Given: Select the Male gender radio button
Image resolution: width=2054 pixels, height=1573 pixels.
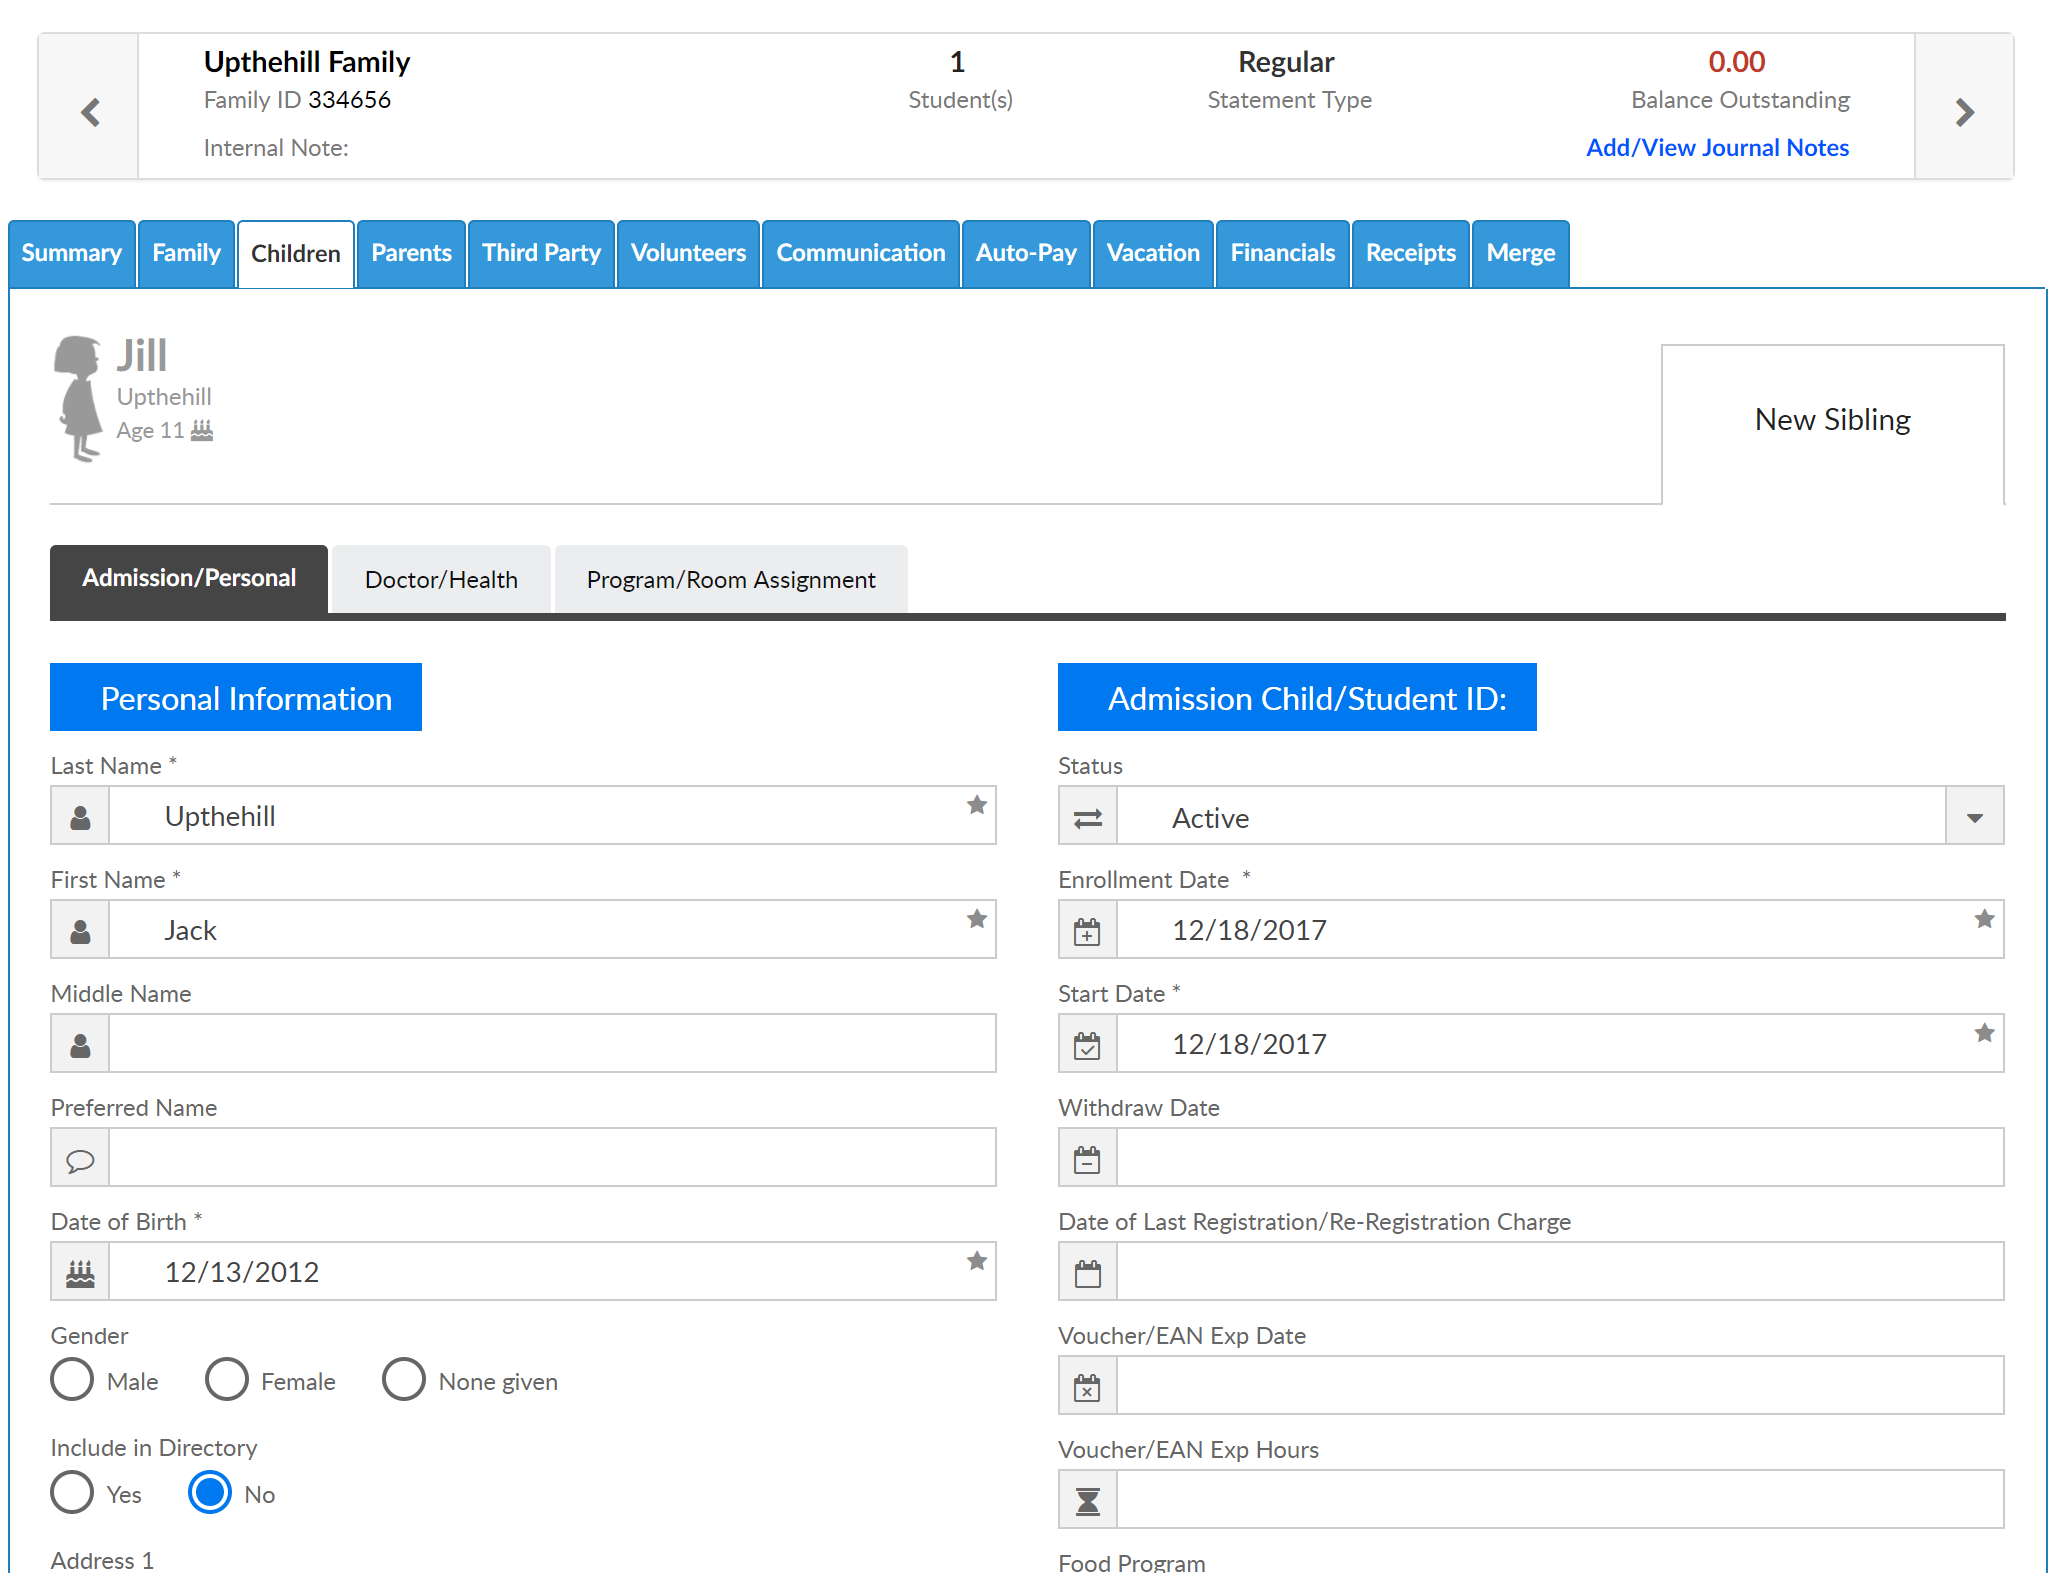Looking at the screenshot, I should tap(72, 1380).
